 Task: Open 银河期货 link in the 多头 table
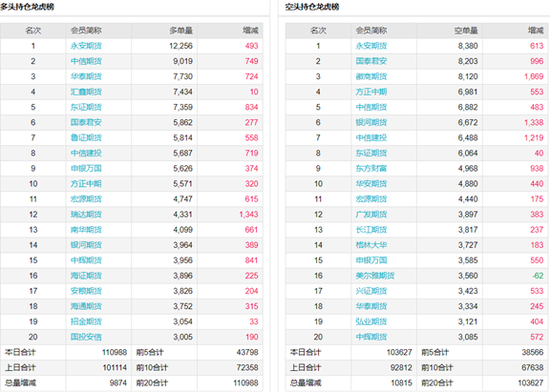(x=86, y=245)
